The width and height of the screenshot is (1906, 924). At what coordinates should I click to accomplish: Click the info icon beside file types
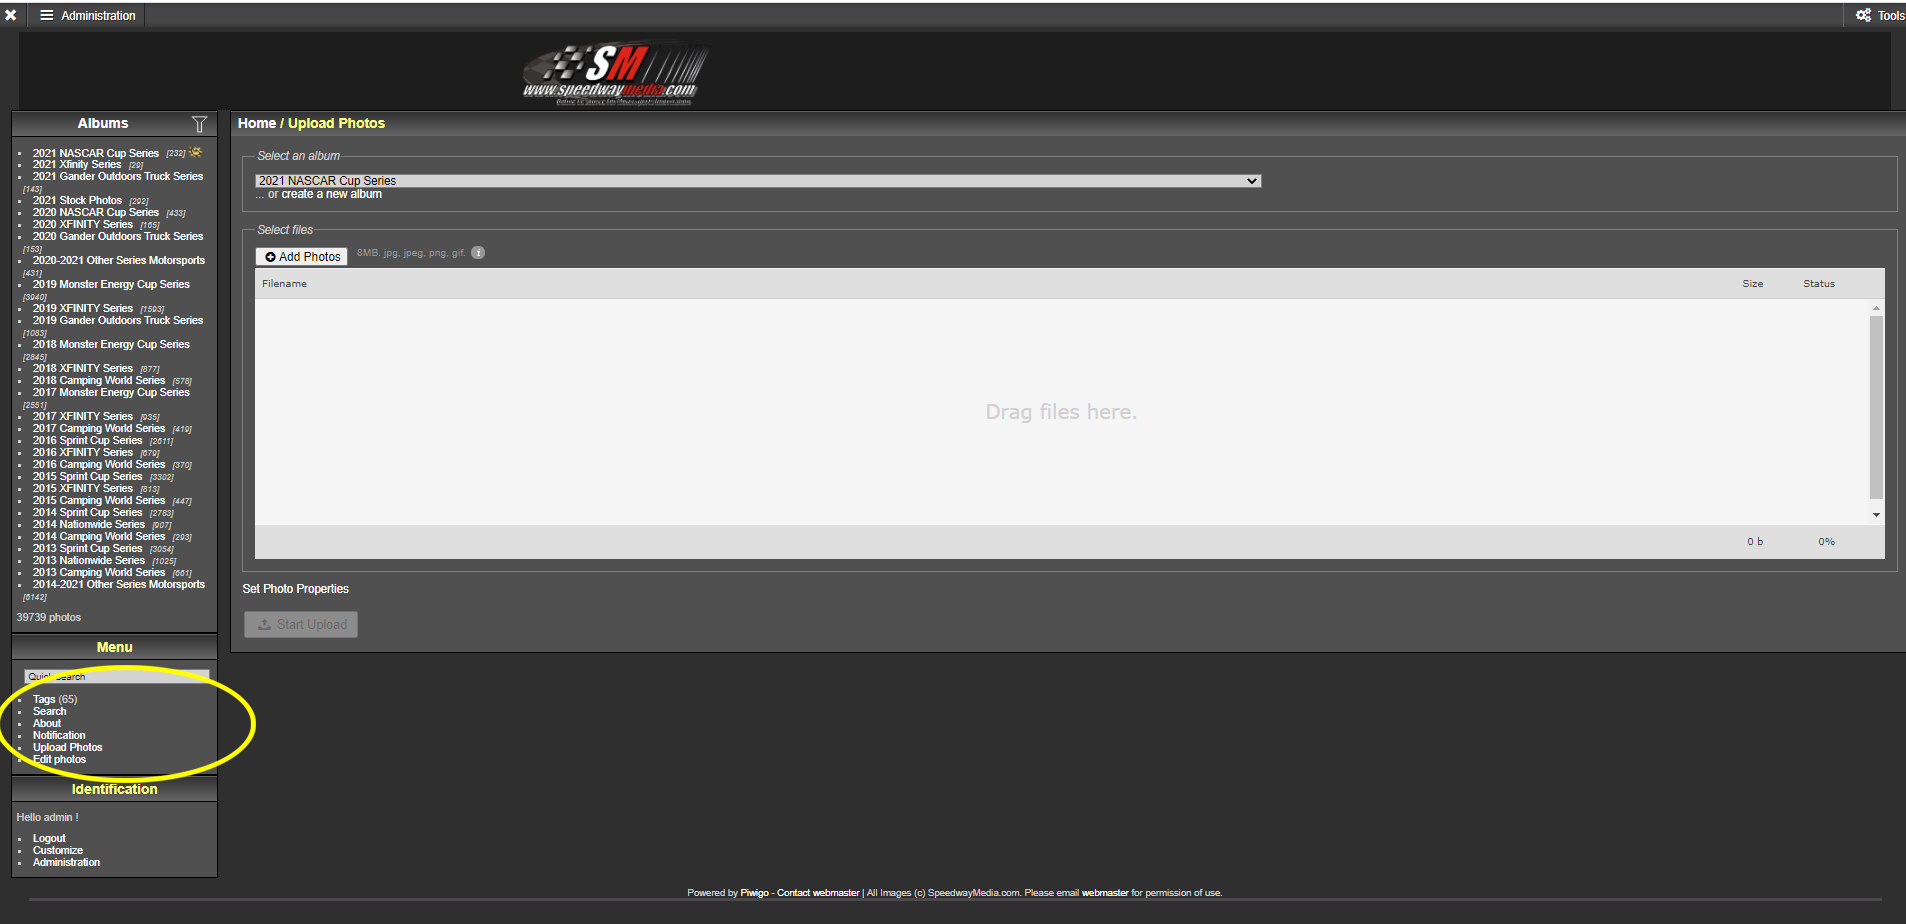click(x=478, y=253)
